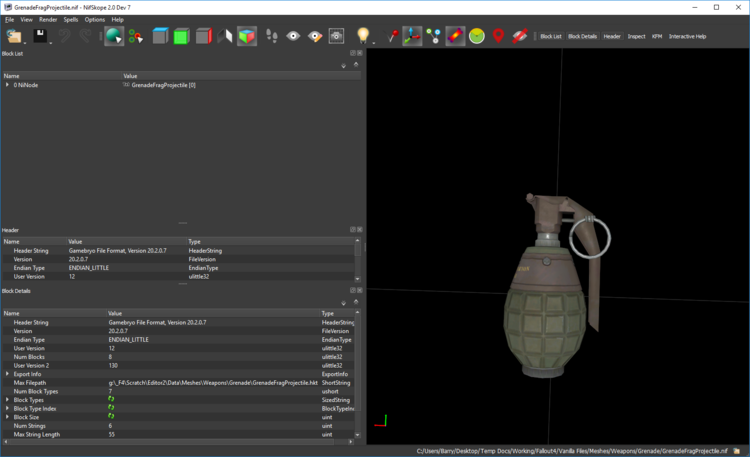Click the flip view icon
The height and width of the screenshot is (457, 750).
point(225,36)
